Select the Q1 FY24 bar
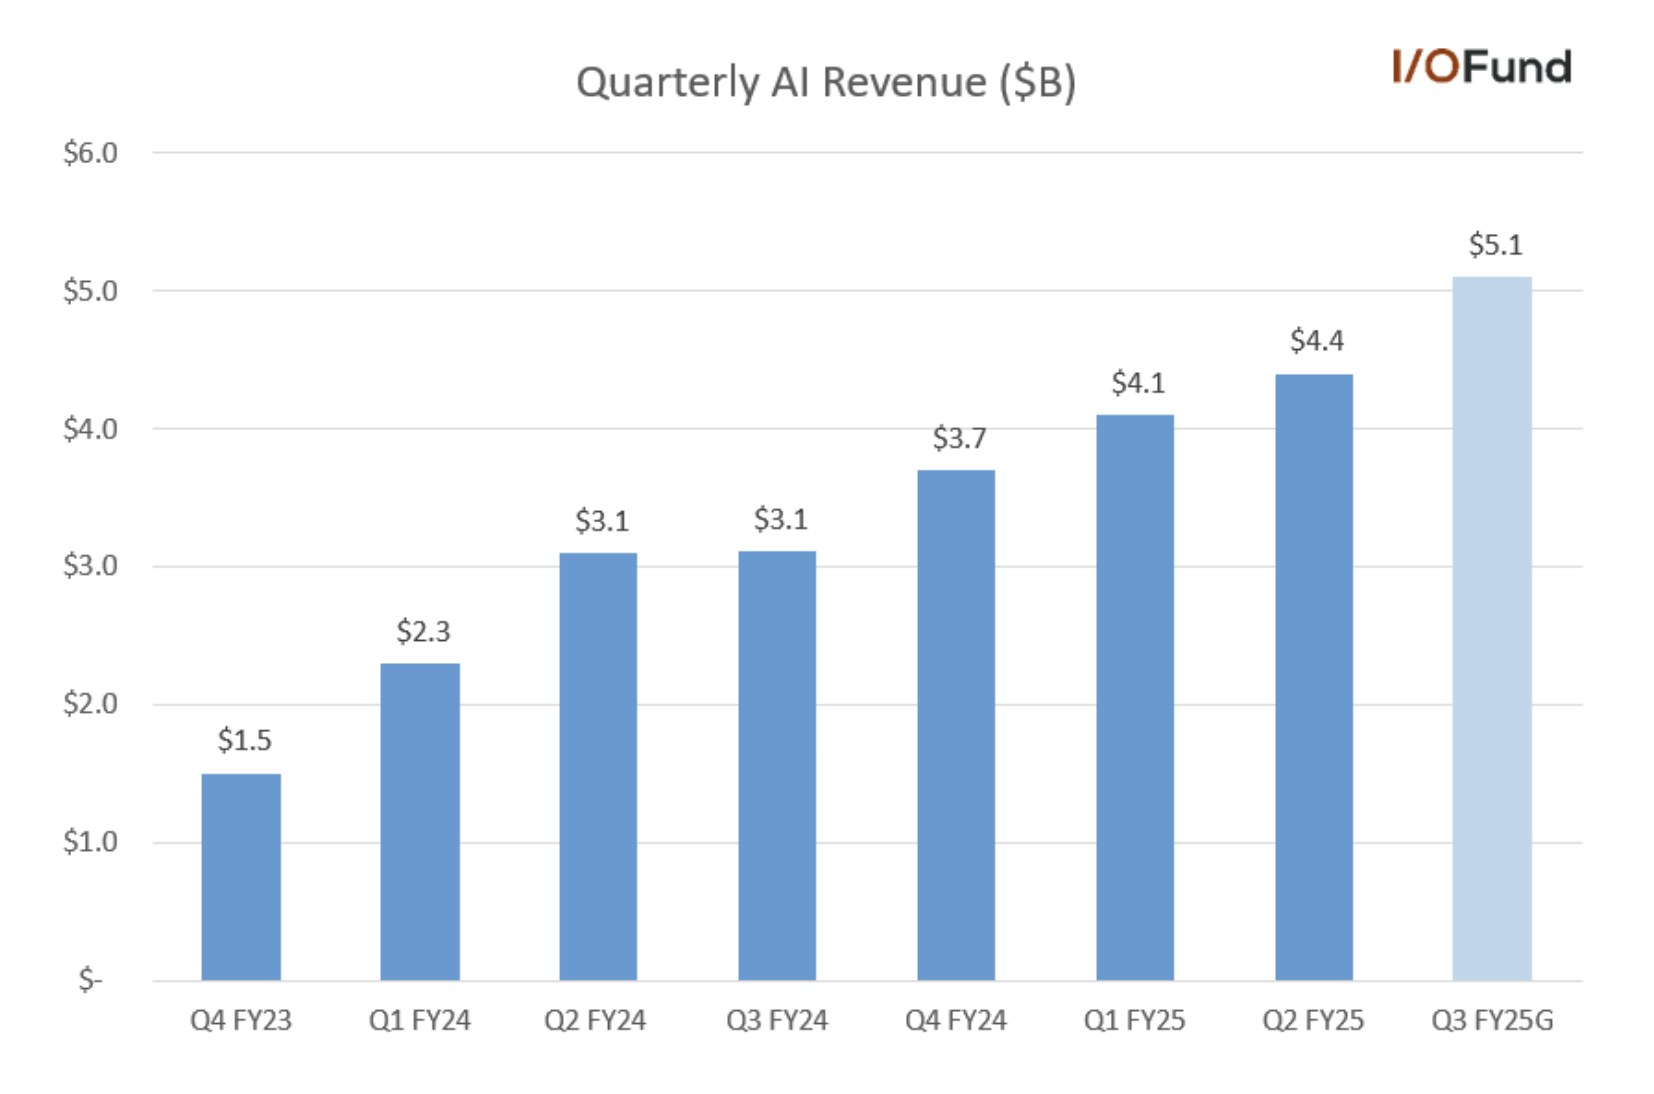This screenshot has height=1094, width=1654. click(420, 820)
